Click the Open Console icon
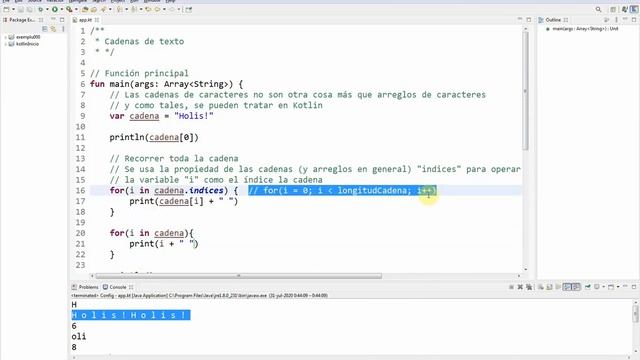The width and height of the screenshot is (640, 360). tap(611, 287)
